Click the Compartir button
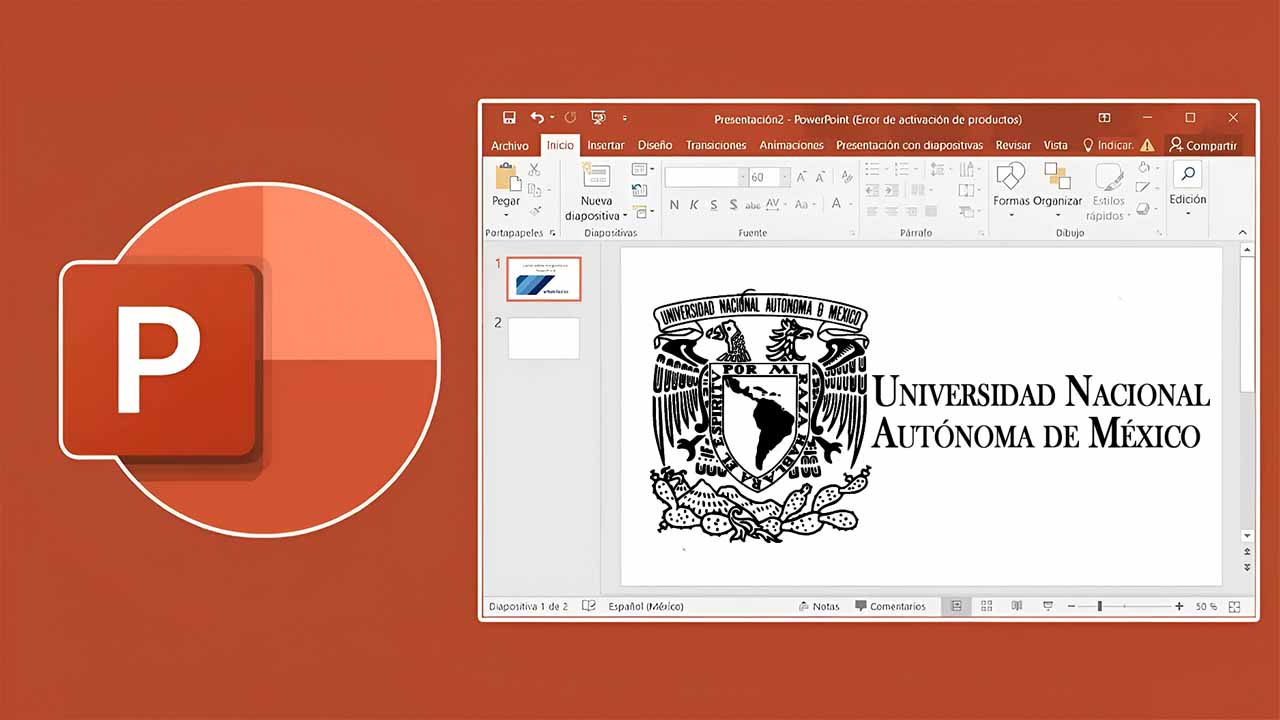This screenshot has height=720, width=1280. (x=1205, y=145)
